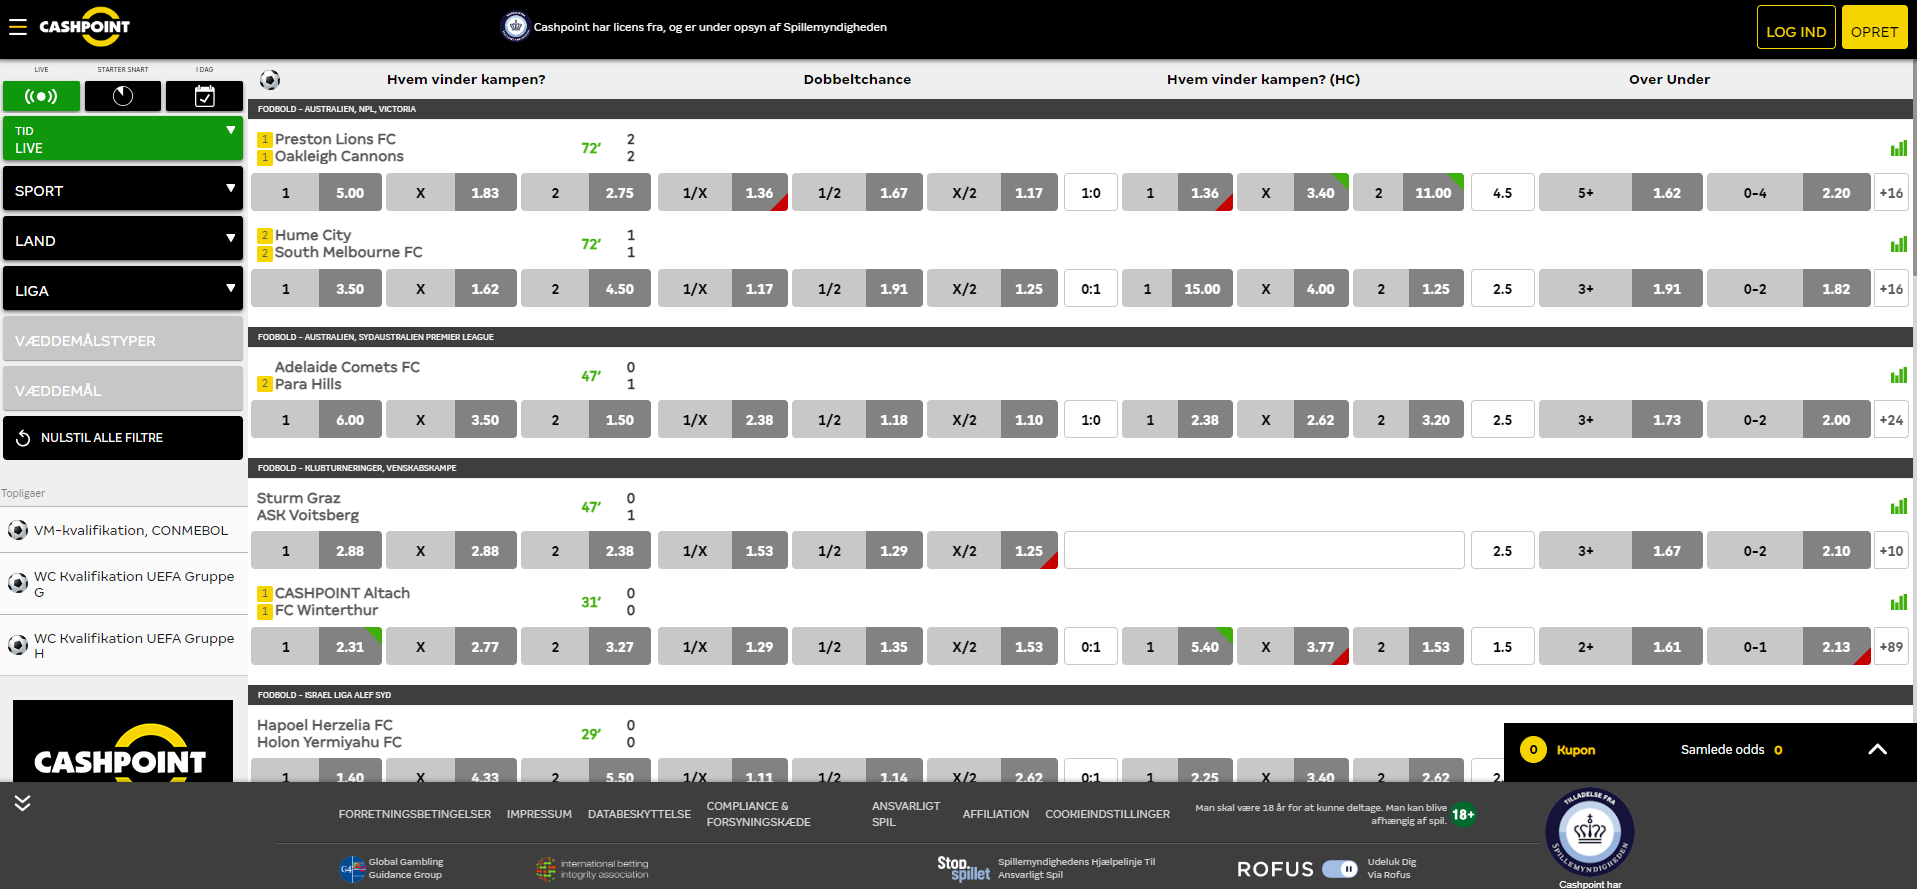
Task: Click the large Cashpoint banner in sidebar
Action: point(123,741)
